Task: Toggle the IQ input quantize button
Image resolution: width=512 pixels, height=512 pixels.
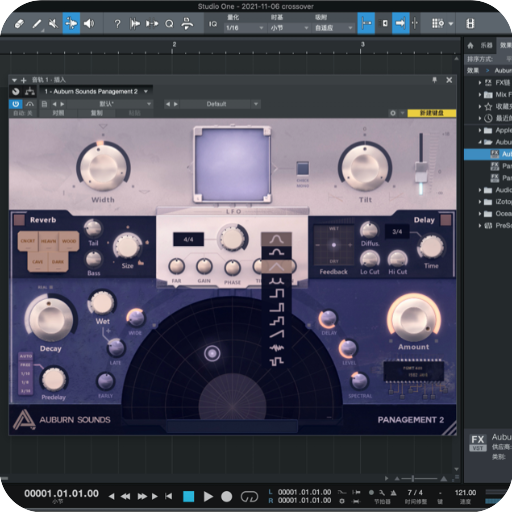Action: pyautogui.click(x=213, y=24)
